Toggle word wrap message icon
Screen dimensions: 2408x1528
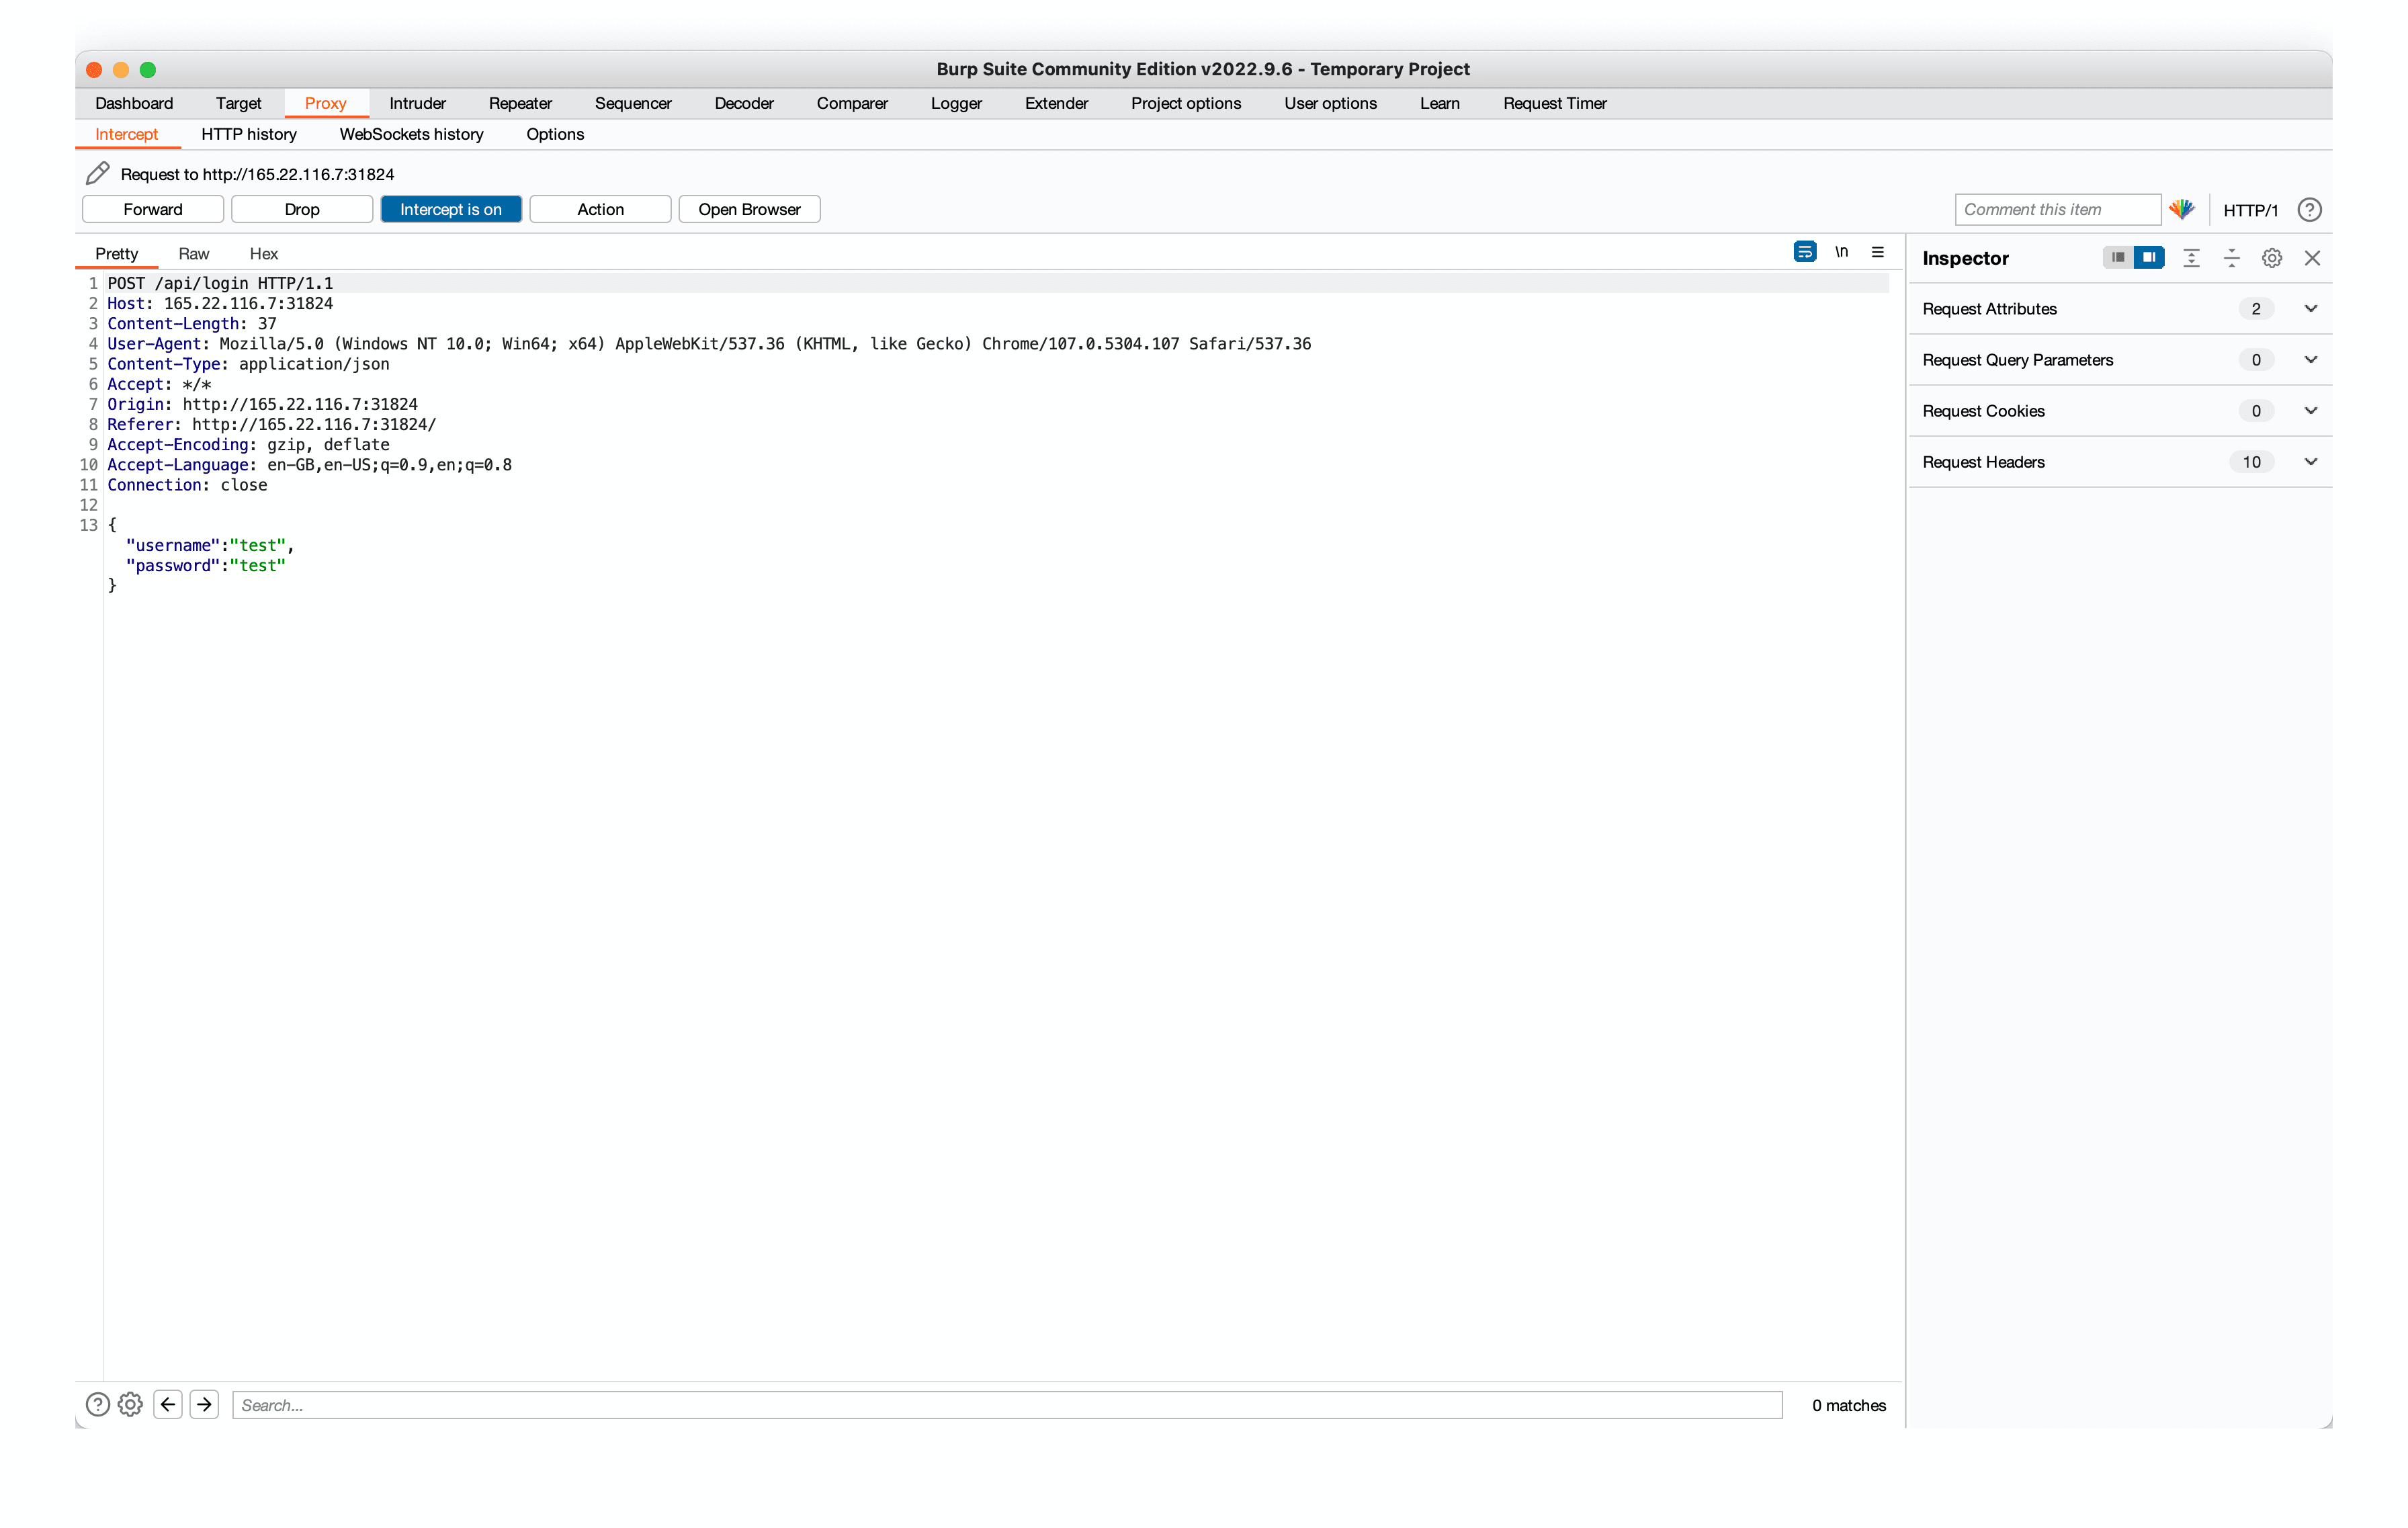coord(1804,252)
